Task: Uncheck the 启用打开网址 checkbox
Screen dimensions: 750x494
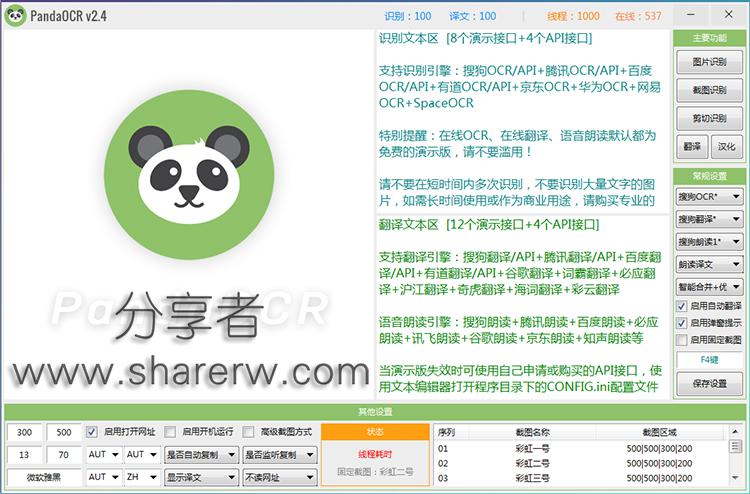Action: click(x=91, y=432)
